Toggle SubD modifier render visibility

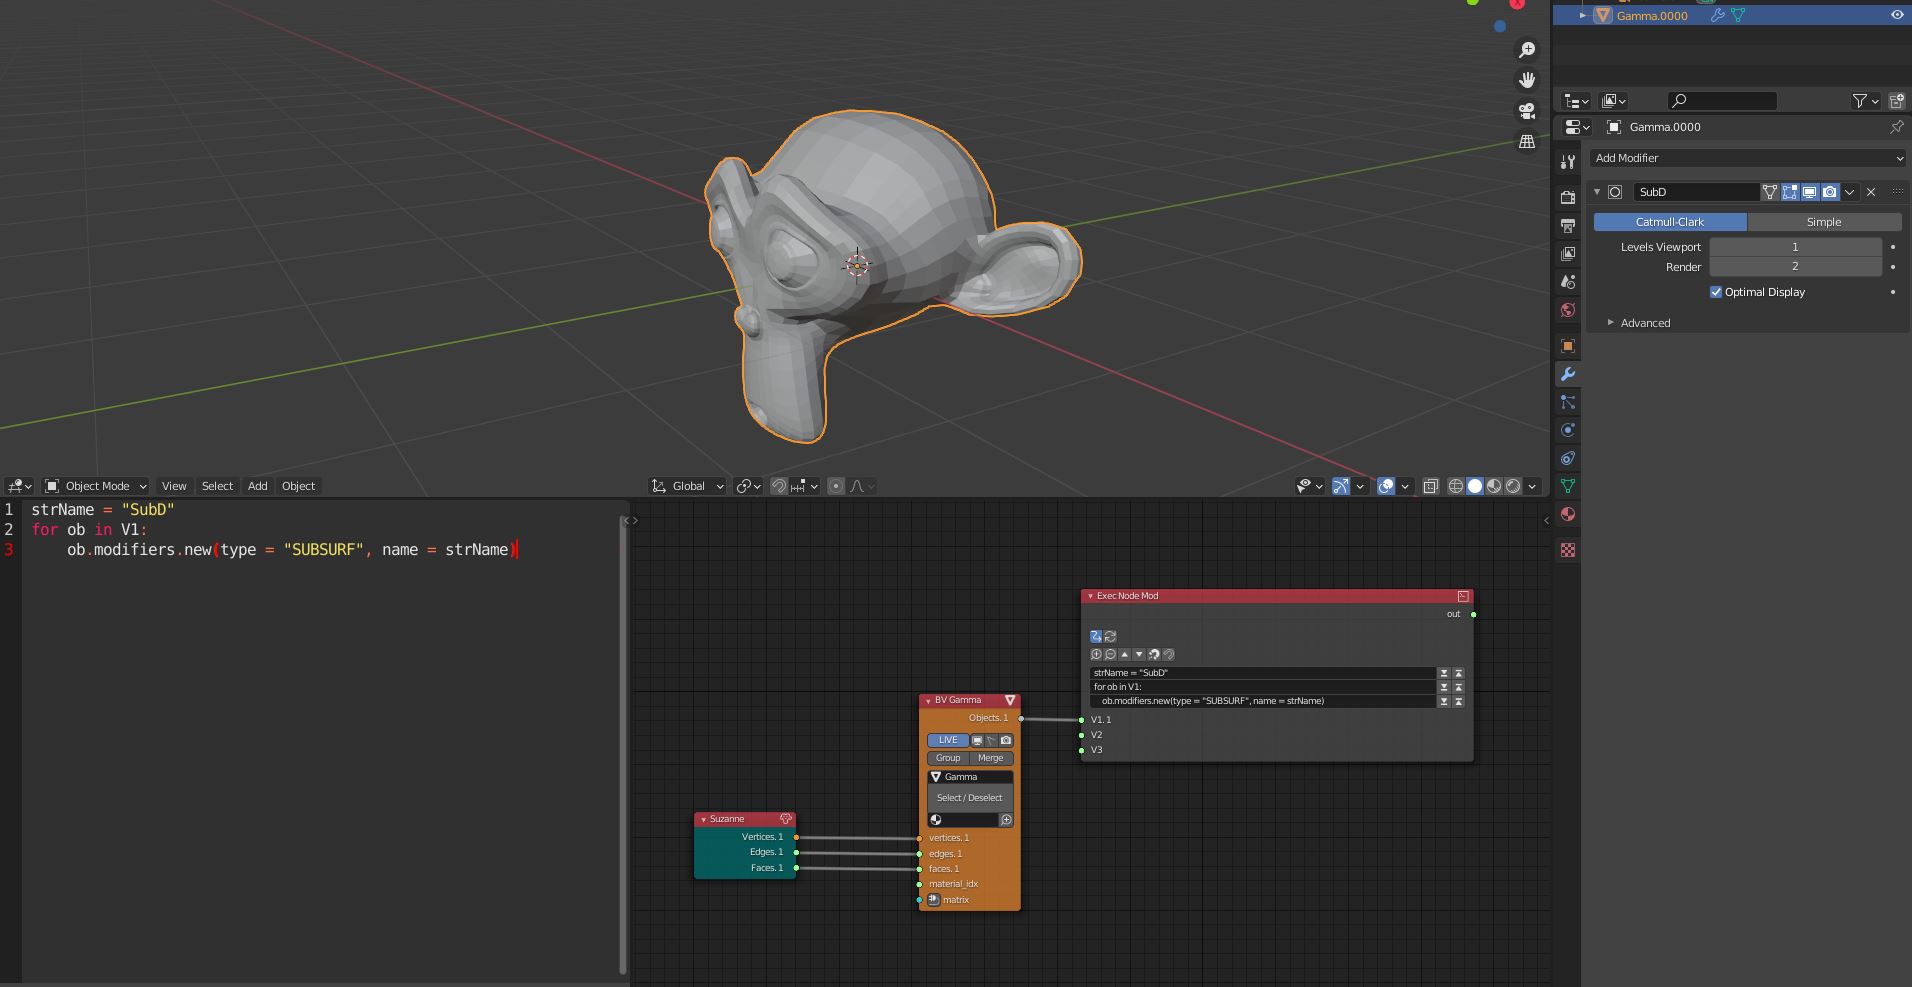(x=1830, y=192)
